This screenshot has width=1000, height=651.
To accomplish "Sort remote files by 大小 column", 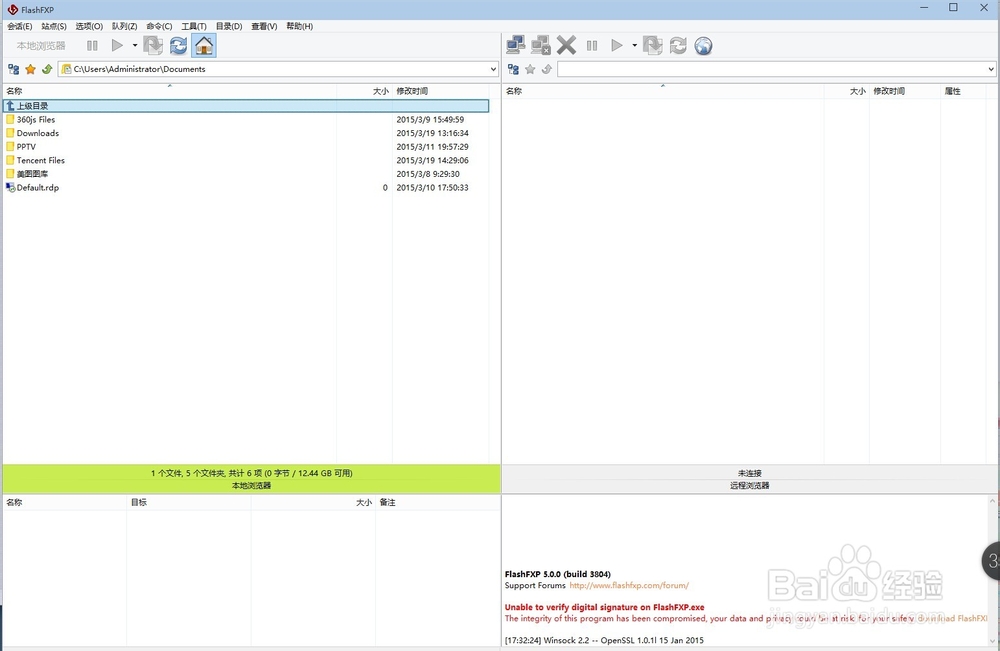I will click(x=846, y=91).
